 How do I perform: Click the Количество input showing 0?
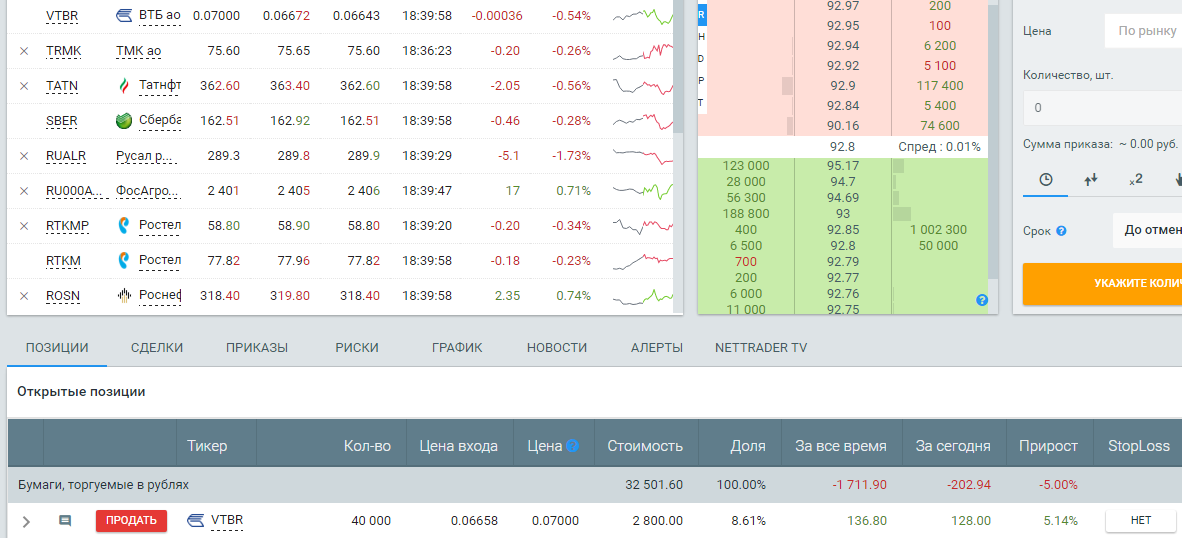[x=1102, y=108]
